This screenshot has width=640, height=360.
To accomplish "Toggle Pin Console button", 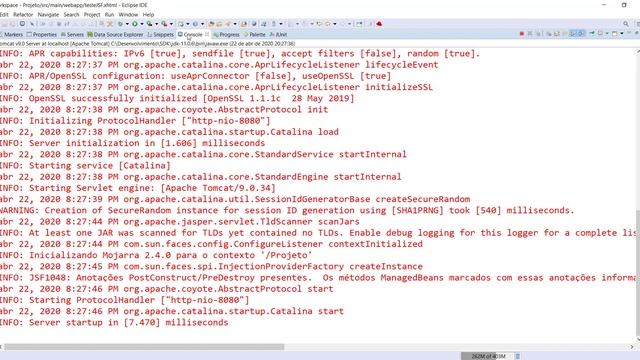I will pyautogui.click(x=592, y=33).
